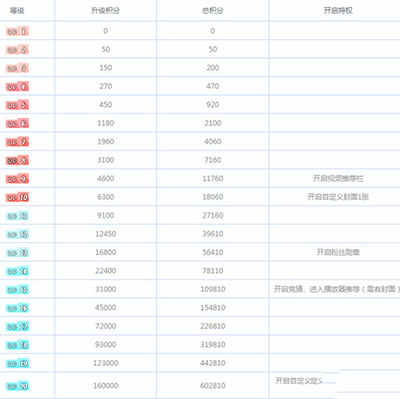Click the 1180 upgrade points cell
The width and height of the screenshot is (400, 399).
pyautogui.click(x=105, y=123)
